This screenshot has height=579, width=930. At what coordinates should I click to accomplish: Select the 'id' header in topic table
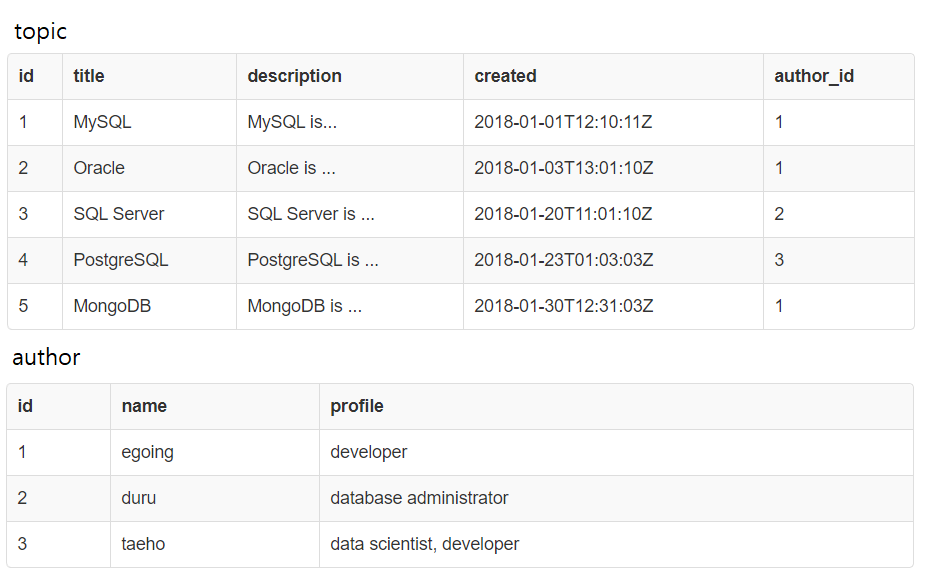point(35,77)
